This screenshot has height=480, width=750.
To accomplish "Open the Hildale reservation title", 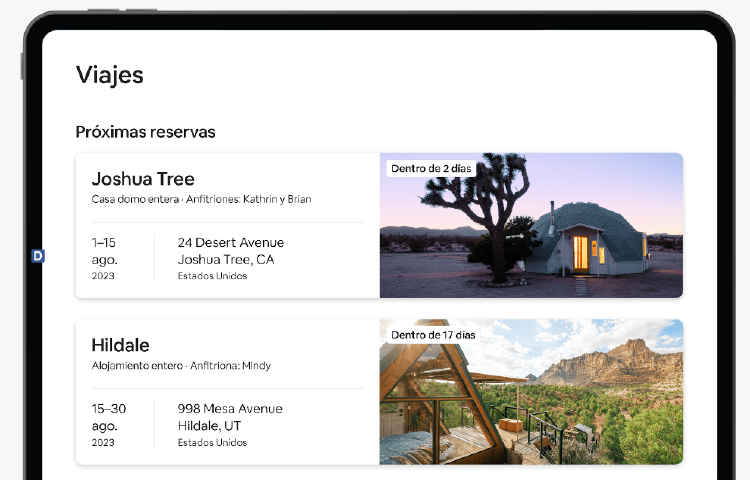I will [120, 345].
